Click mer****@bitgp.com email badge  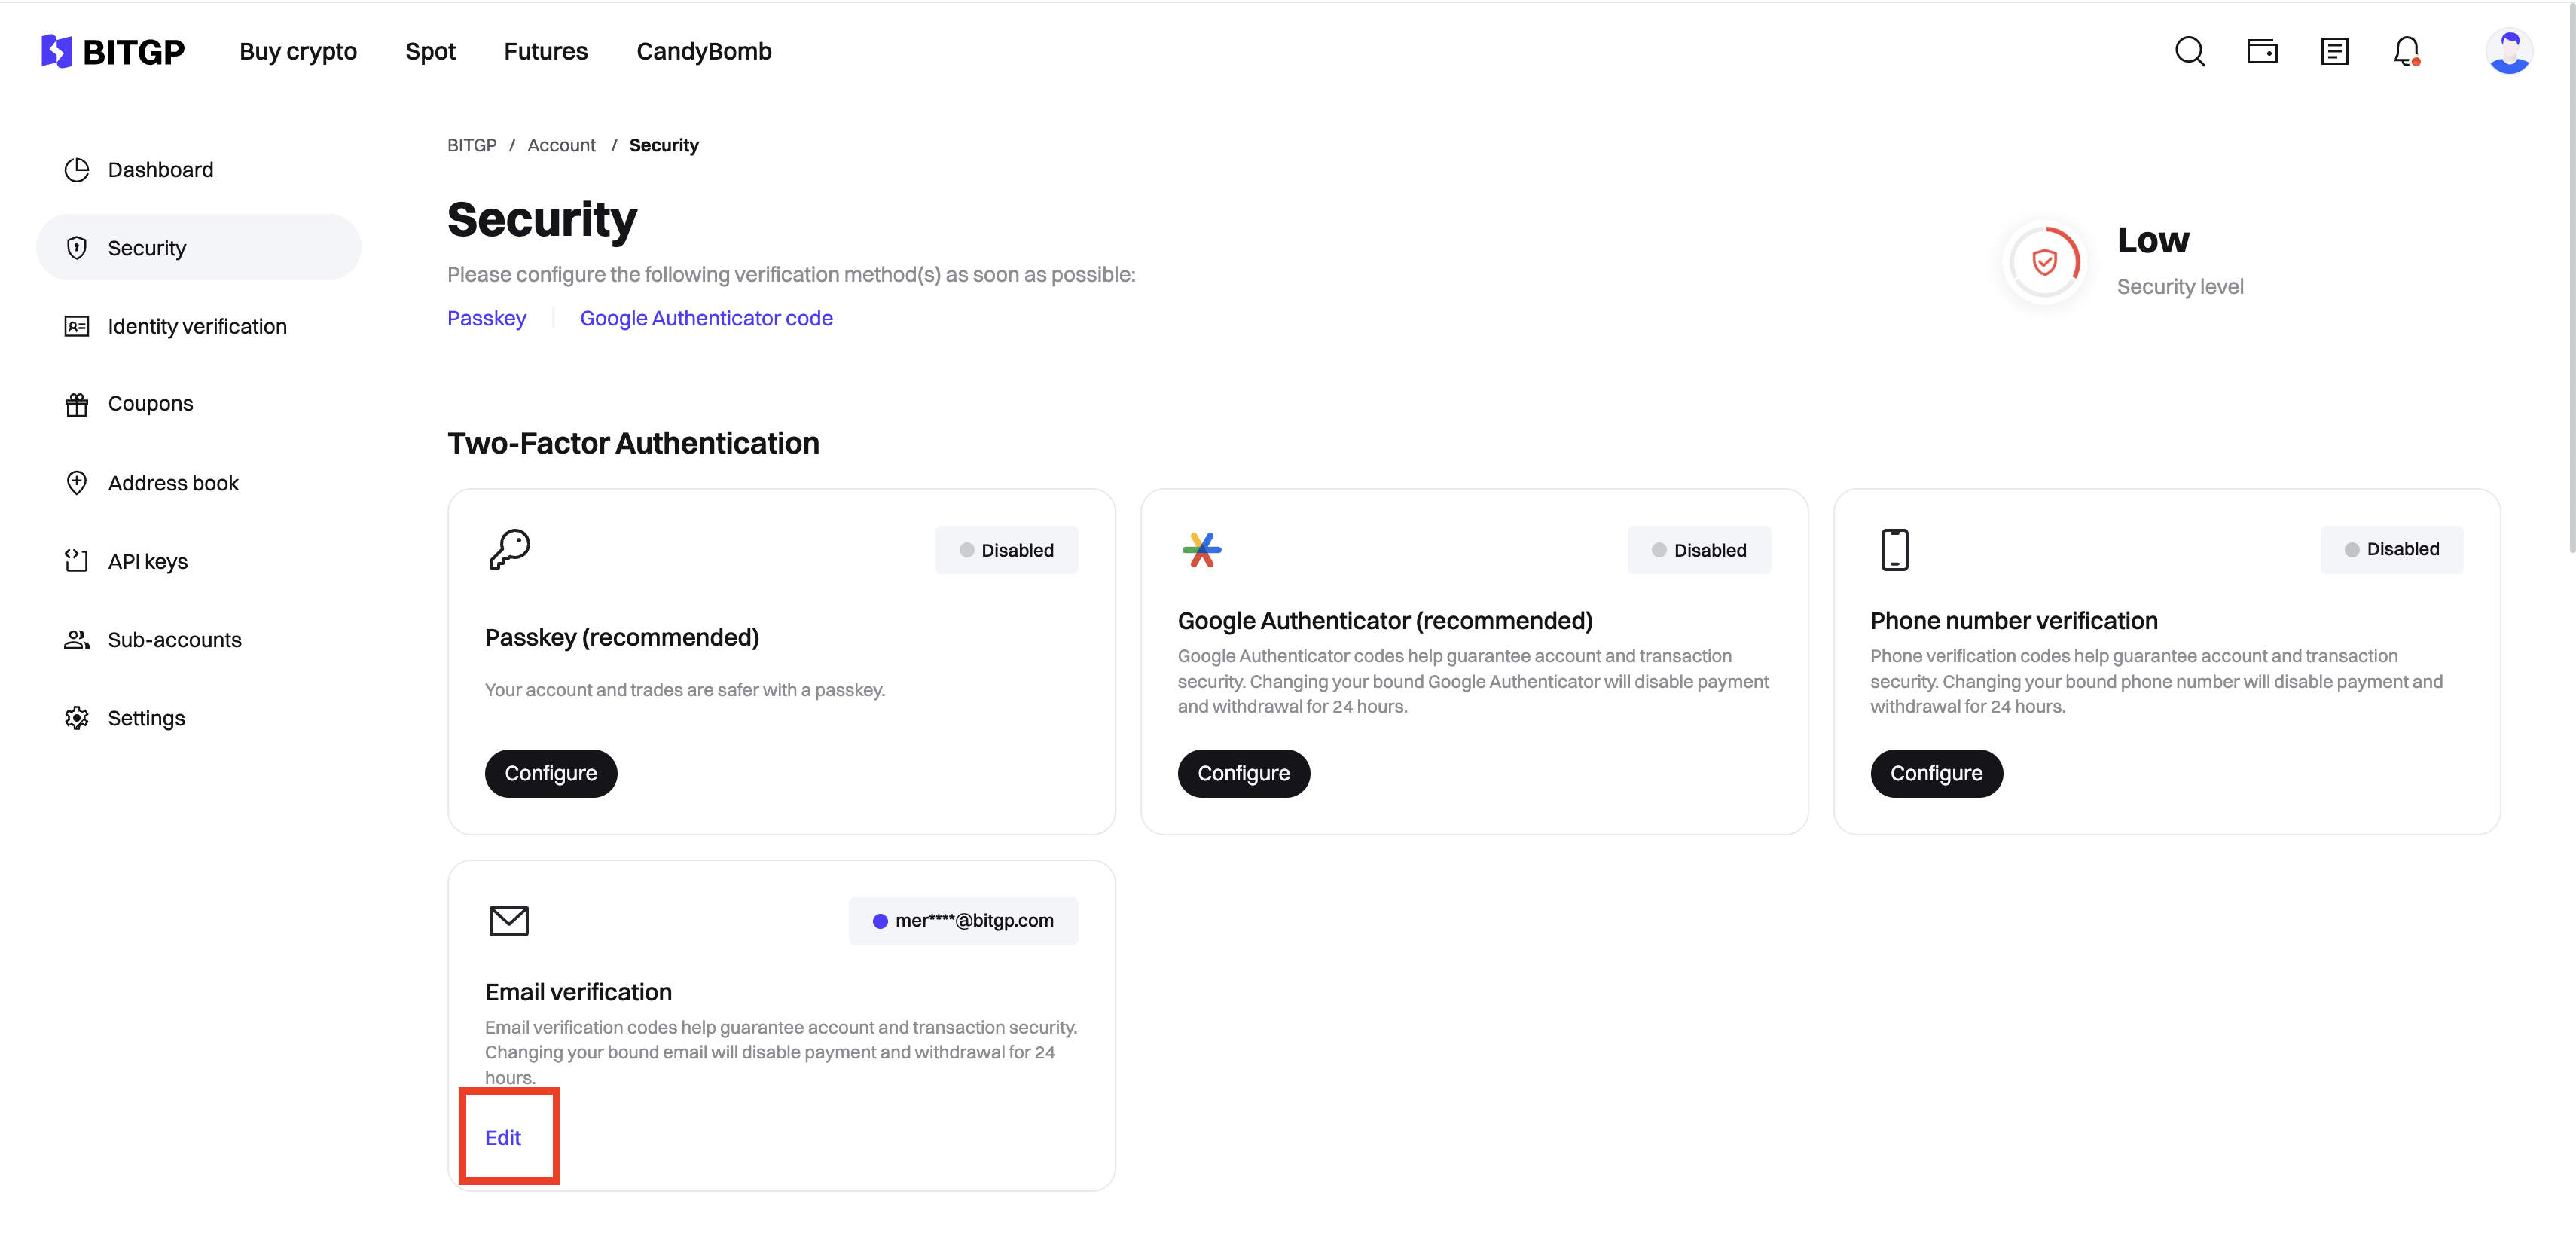(x=963, y=921)
